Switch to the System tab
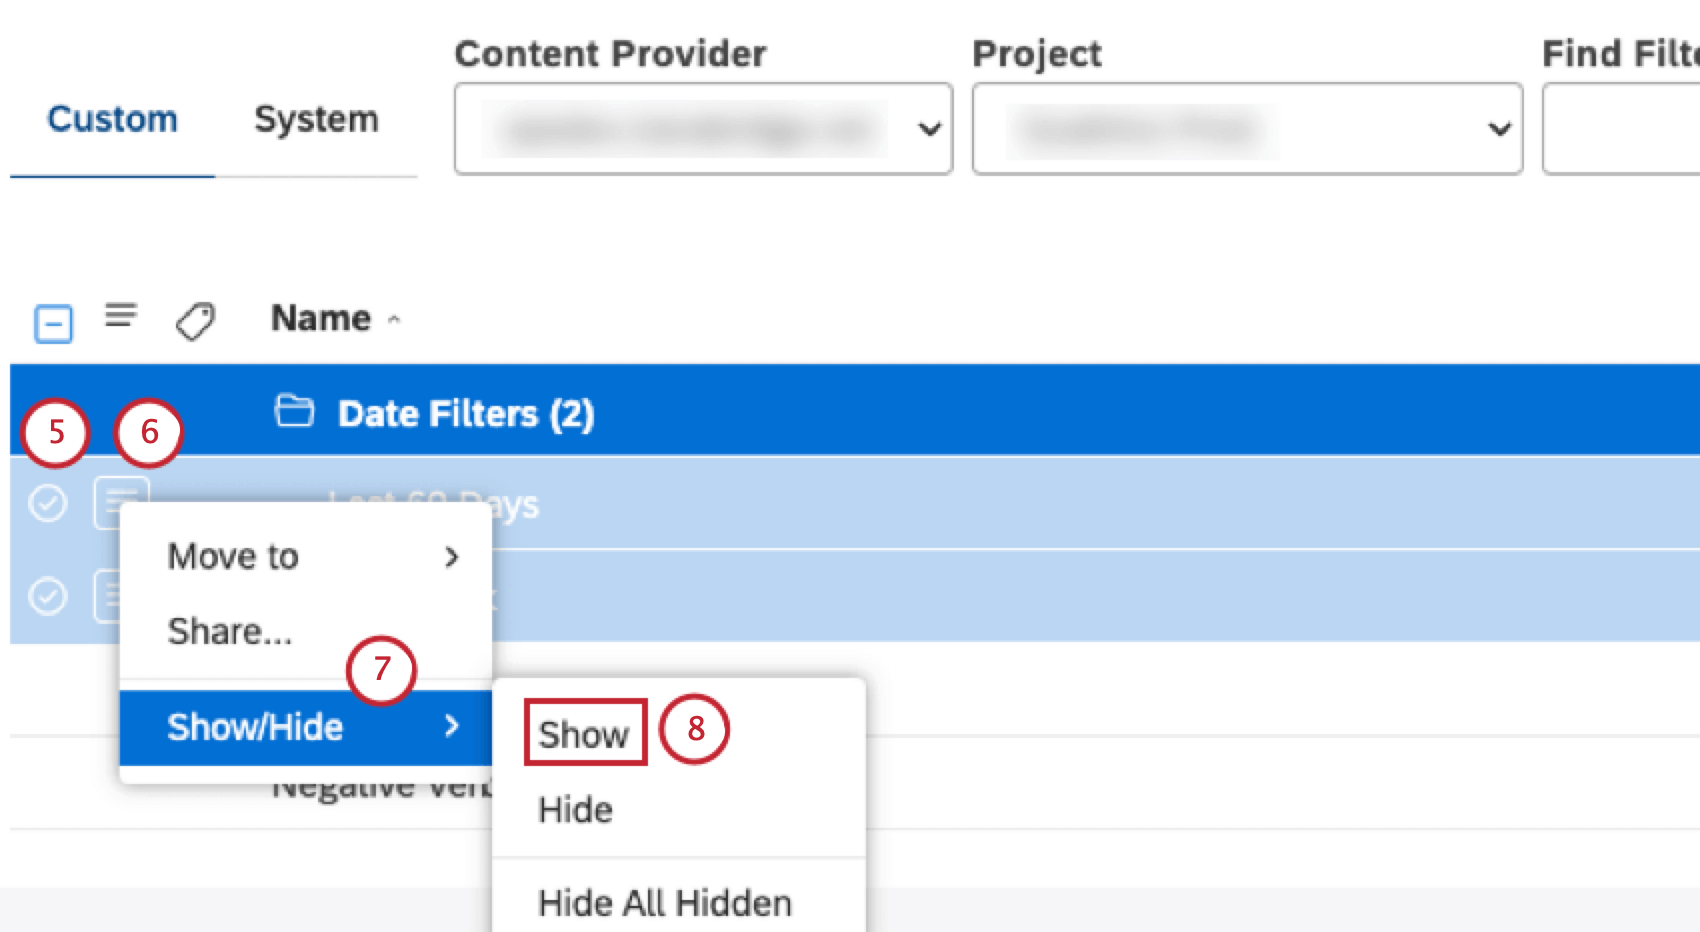This screenshot has width=1700, height=932. [x=315, y=119]
